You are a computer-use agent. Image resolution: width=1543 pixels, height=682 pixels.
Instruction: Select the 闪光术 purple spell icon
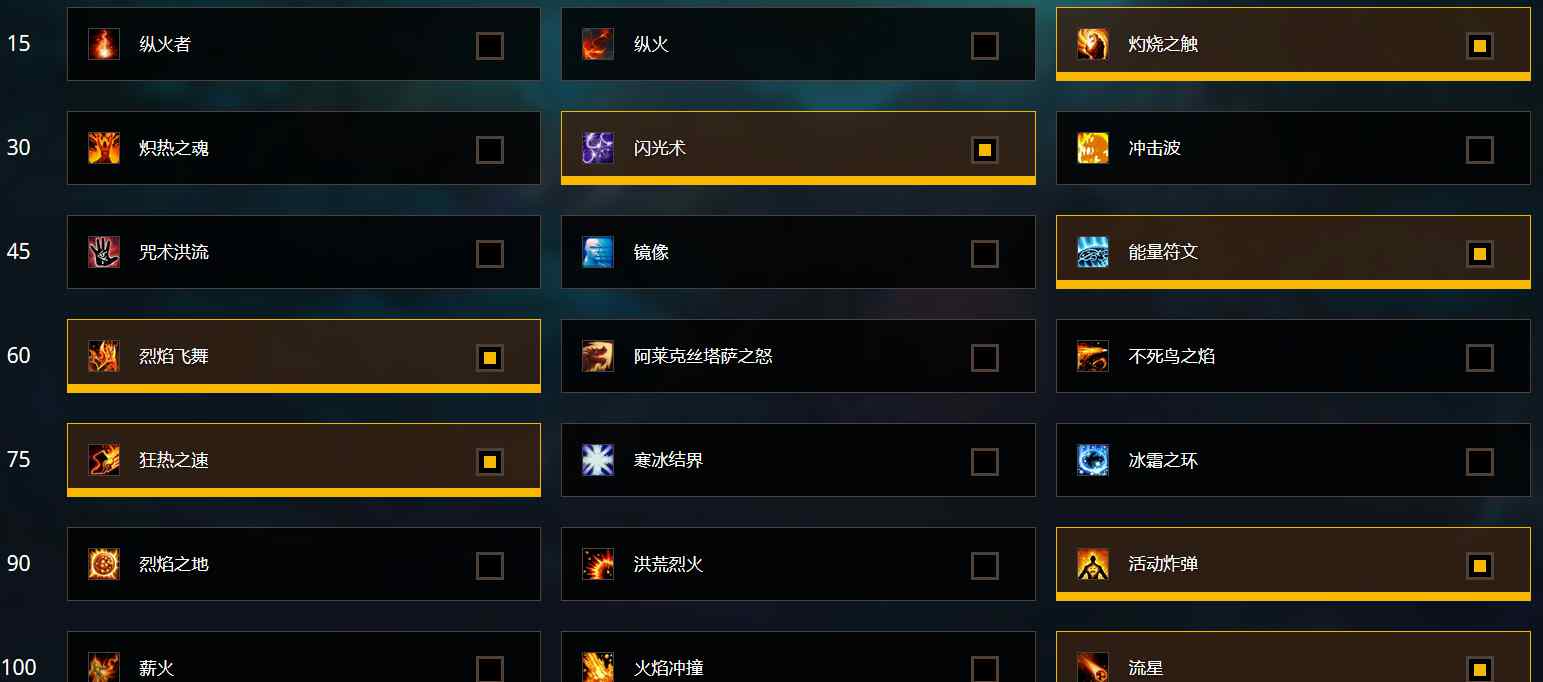point(598,148)
